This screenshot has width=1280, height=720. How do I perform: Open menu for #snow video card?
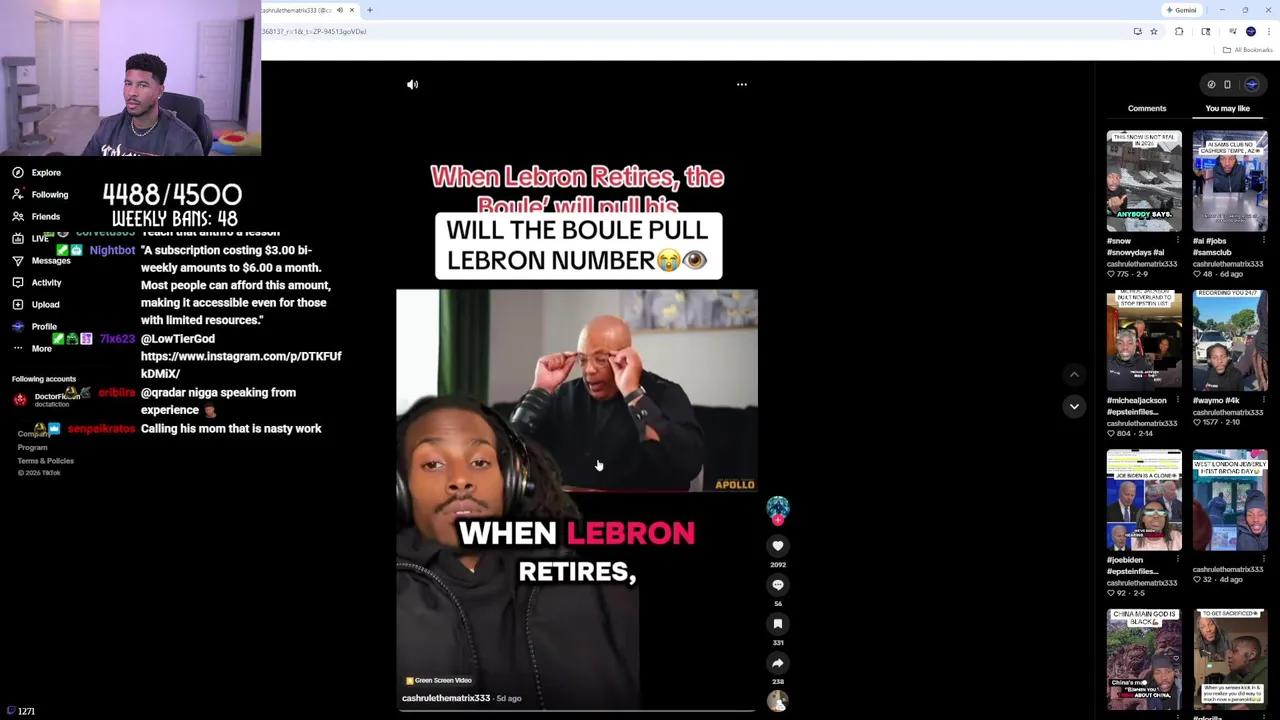[x=1177, y=240]
